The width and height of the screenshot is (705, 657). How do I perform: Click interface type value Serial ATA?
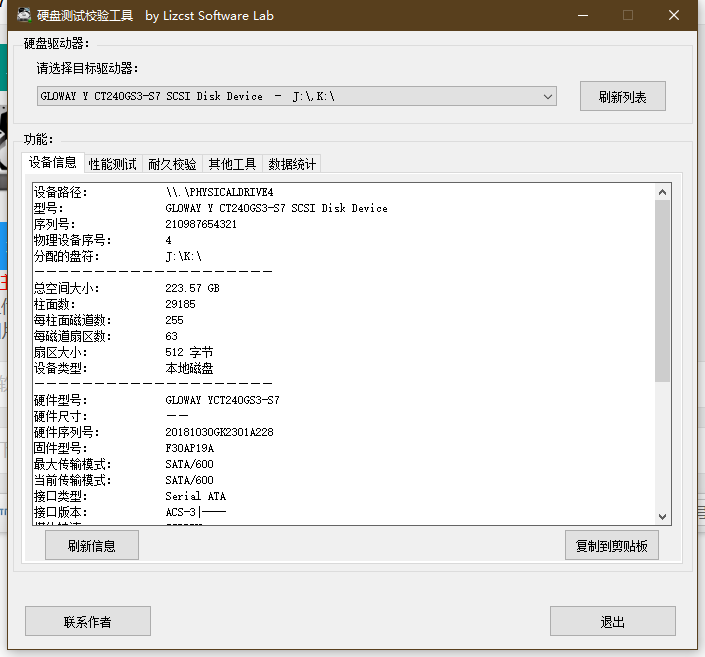click(x=195, y=496)
